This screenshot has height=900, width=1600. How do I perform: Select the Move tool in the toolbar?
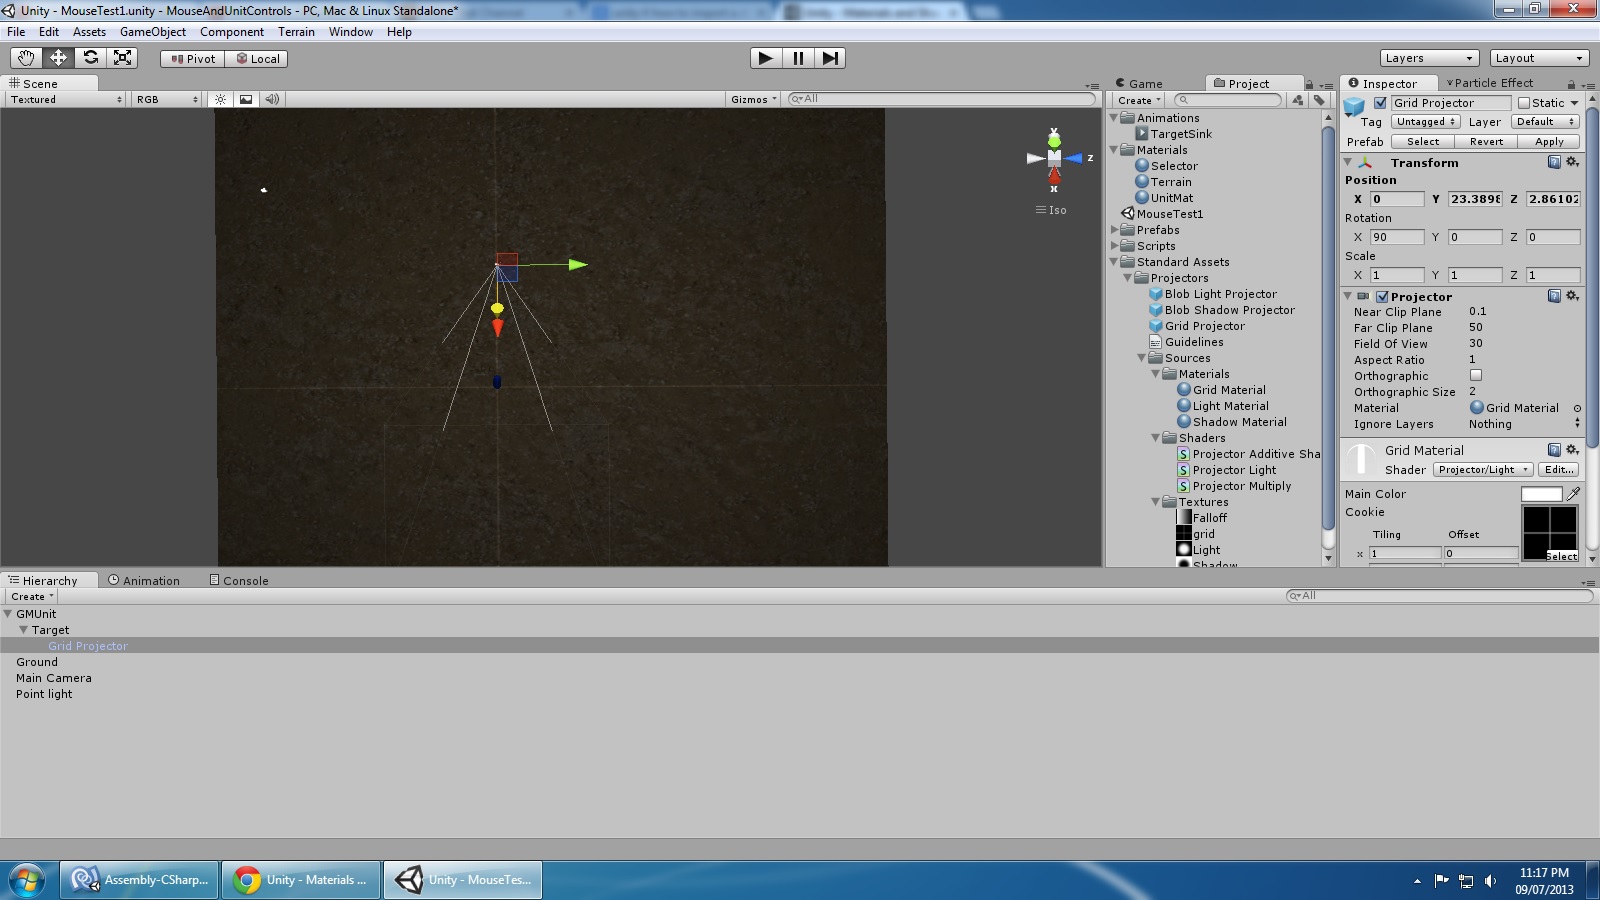point(58,57)
